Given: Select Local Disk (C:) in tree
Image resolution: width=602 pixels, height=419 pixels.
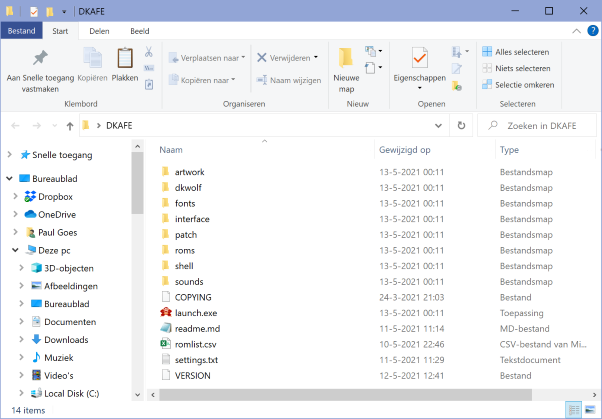Looking at the screenshot, I should [71, 393].
